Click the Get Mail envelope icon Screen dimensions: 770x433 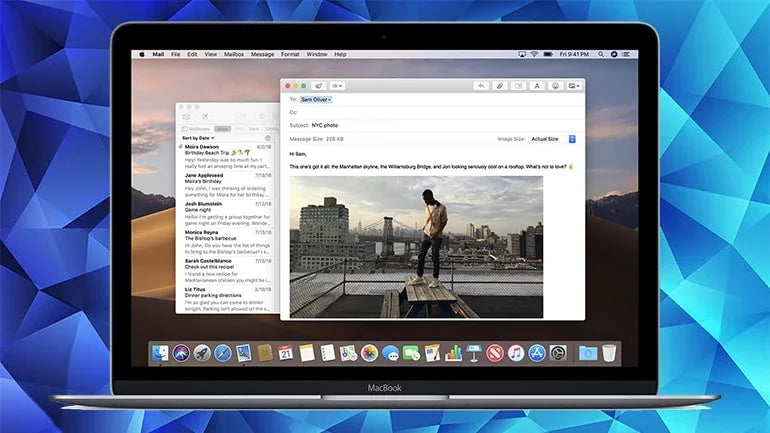(186, 117)
